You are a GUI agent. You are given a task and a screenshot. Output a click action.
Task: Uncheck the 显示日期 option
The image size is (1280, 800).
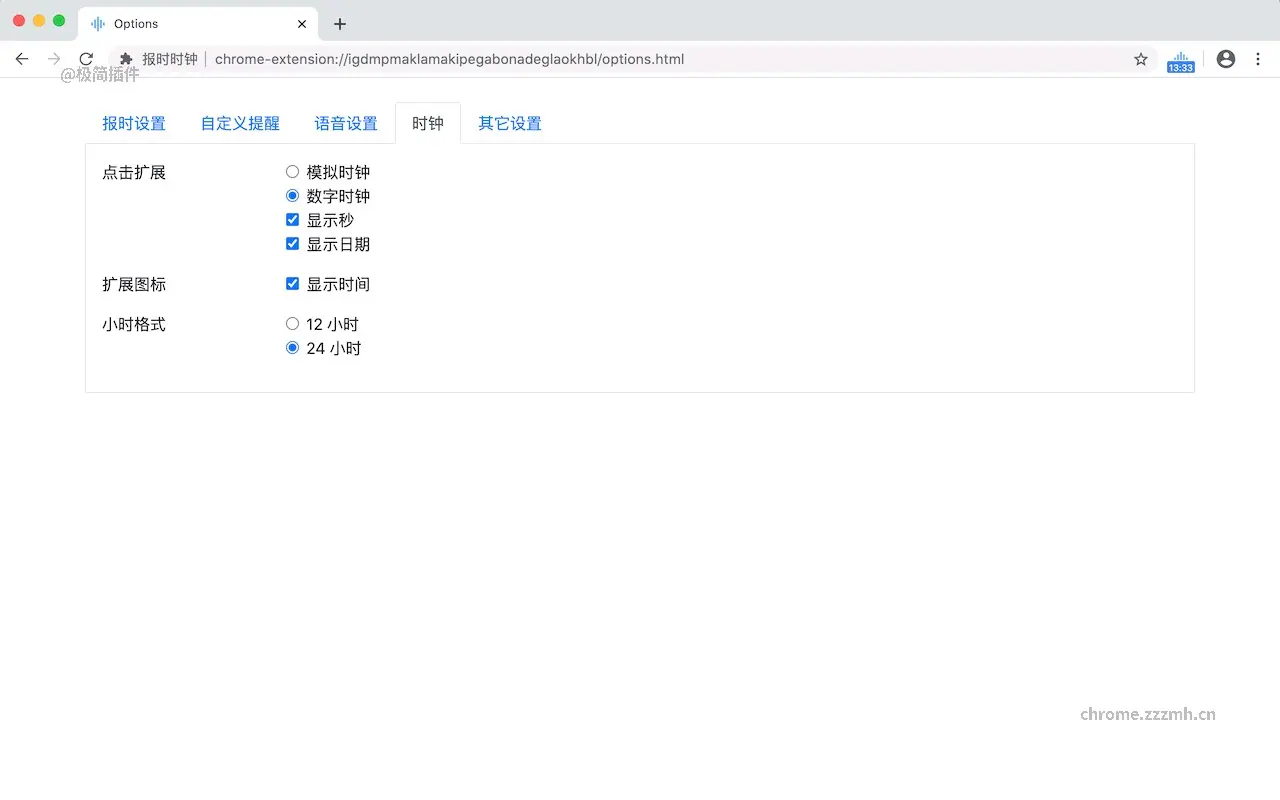point(292,243)
